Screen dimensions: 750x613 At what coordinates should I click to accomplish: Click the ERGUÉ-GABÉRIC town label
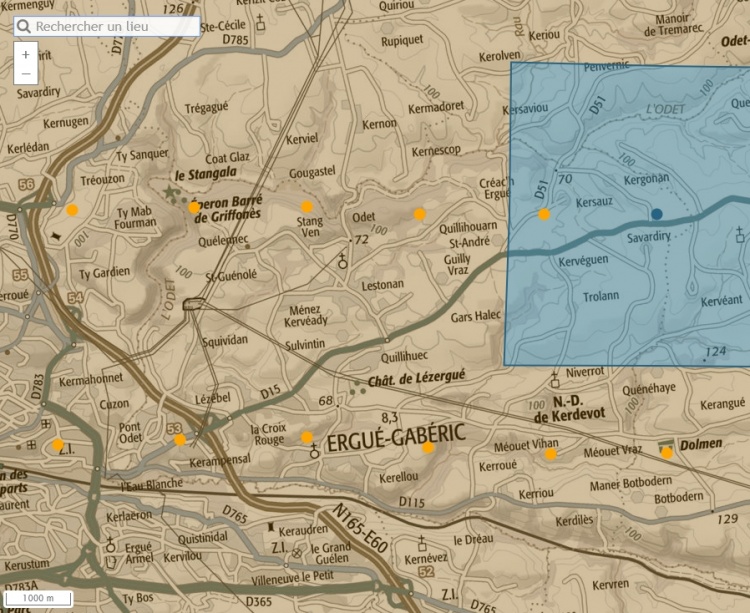(397, 436)
